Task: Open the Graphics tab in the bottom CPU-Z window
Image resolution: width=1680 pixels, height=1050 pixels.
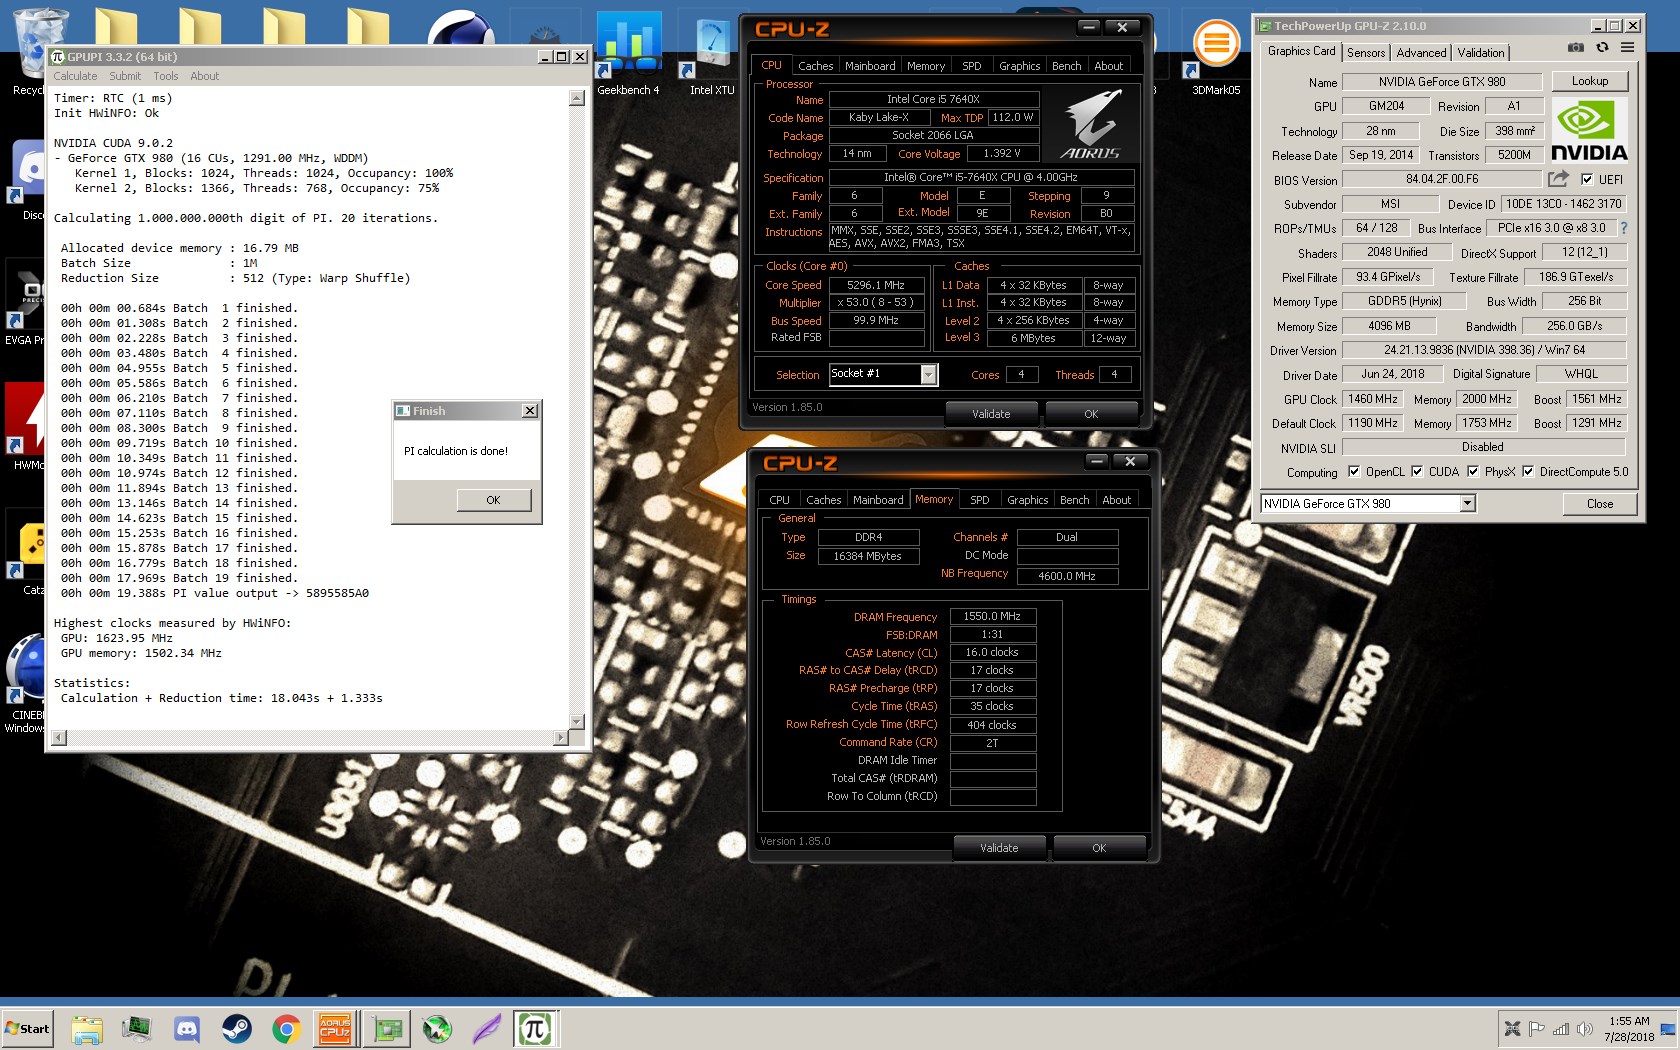Action: tap(1028, 500)
